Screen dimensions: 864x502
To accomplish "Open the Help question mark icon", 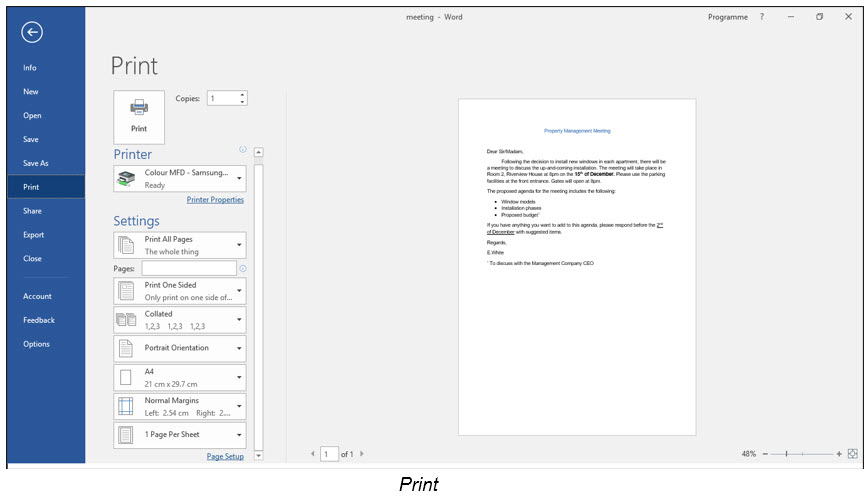I will coord(762,17).
